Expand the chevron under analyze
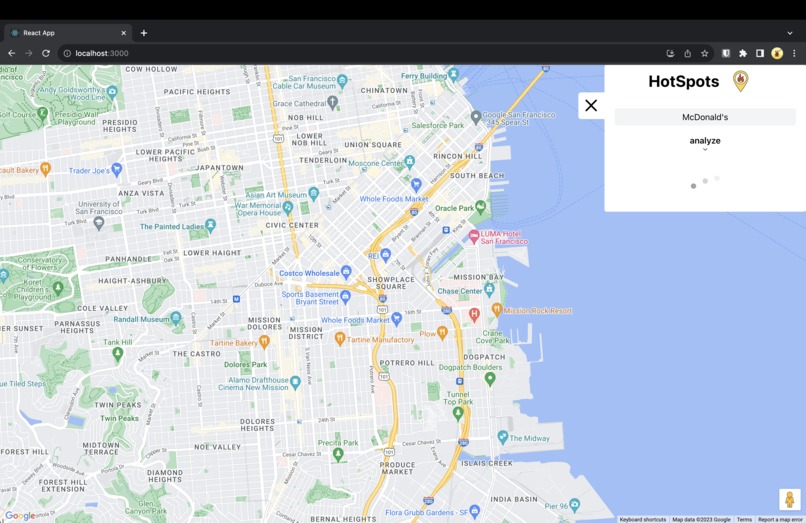The image size is (806, 523). tap(705, 150)
